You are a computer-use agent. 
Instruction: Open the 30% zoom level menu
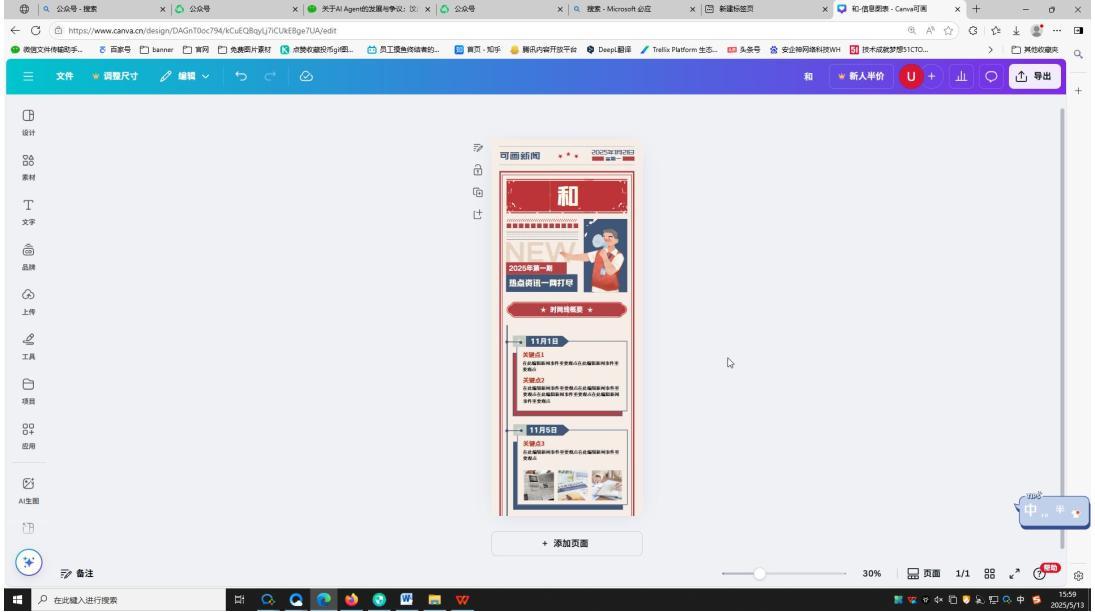[x=872, y=574]
